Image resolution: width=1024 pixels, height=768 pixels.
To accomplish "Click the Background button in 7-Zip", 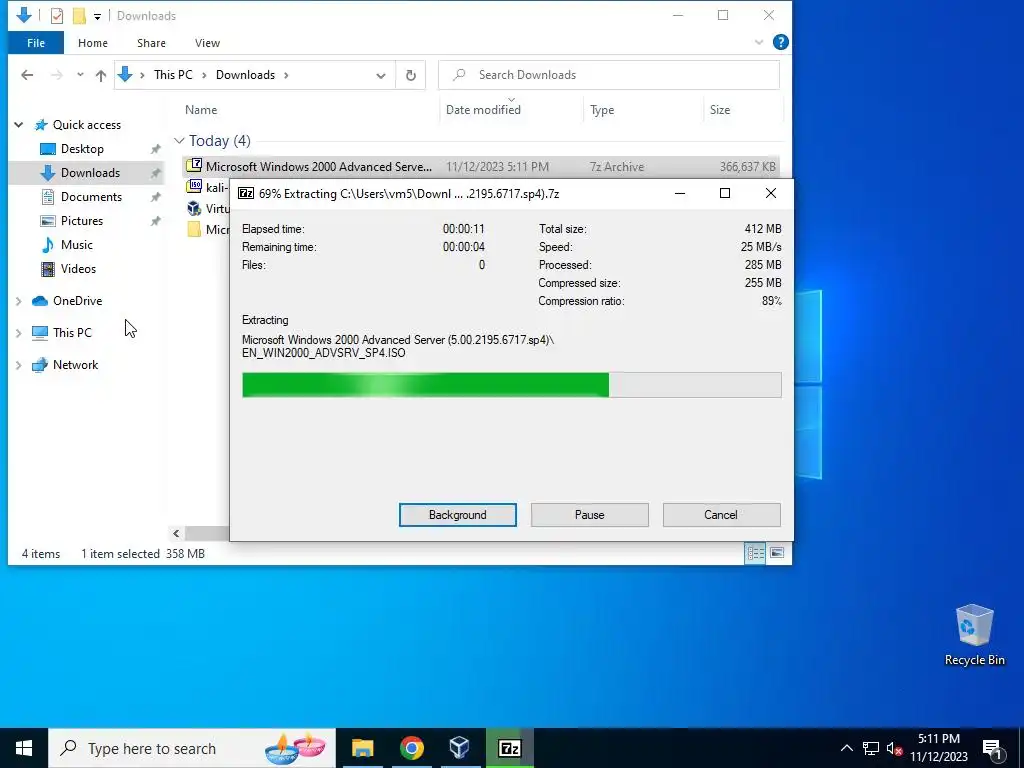I will (457, 515).
